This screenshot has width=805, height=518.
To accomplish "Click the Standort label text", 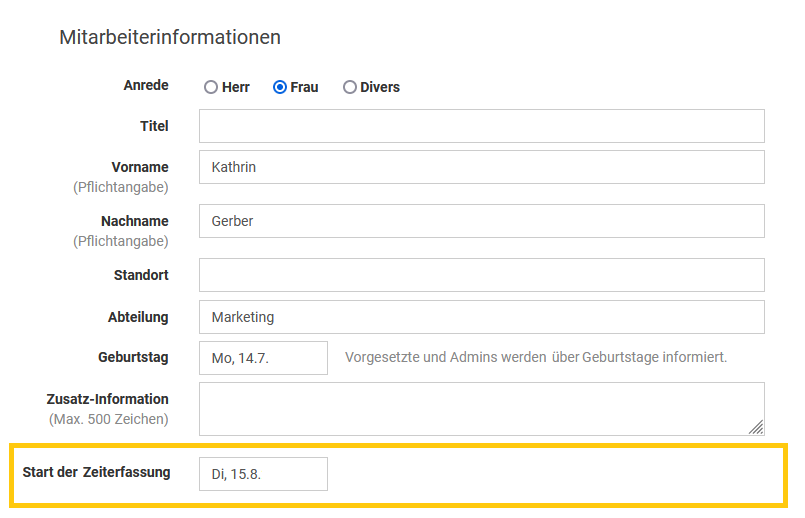I will (139, 275).
